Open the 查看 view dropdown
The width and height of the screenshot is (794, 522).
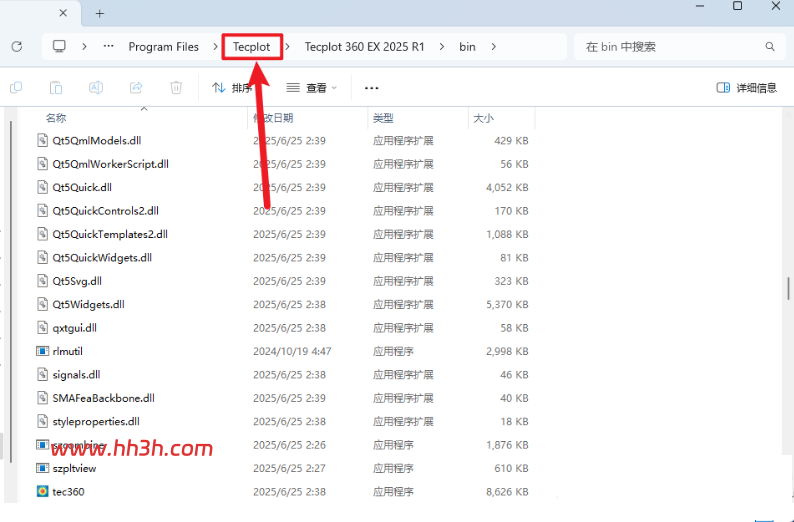(x=311, y=88)
